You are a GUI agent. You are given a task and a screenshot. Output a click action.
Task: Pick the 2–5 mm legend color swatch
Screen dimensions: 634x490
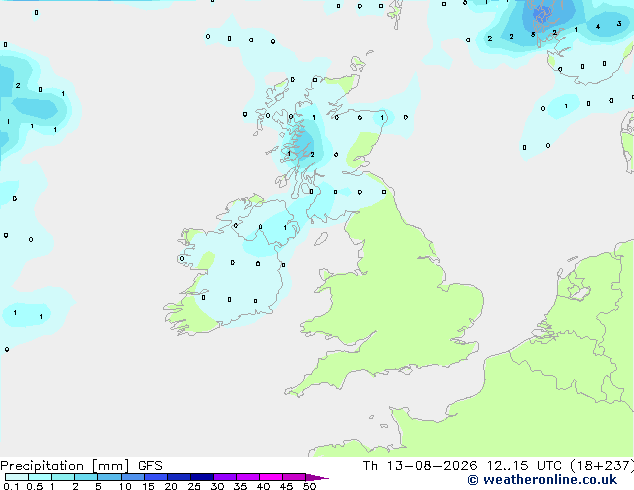coord(86,477)
